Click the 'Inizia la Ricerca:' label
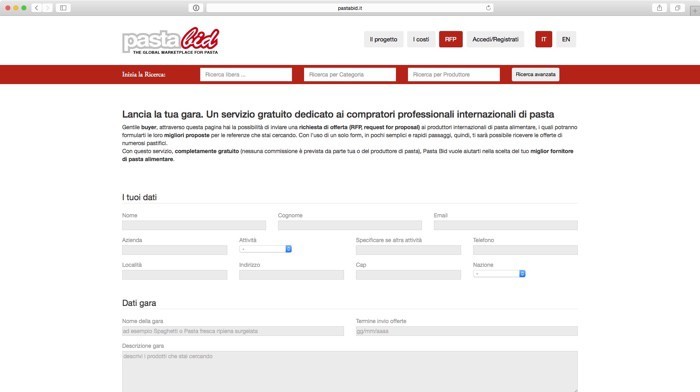 [144, 75]
